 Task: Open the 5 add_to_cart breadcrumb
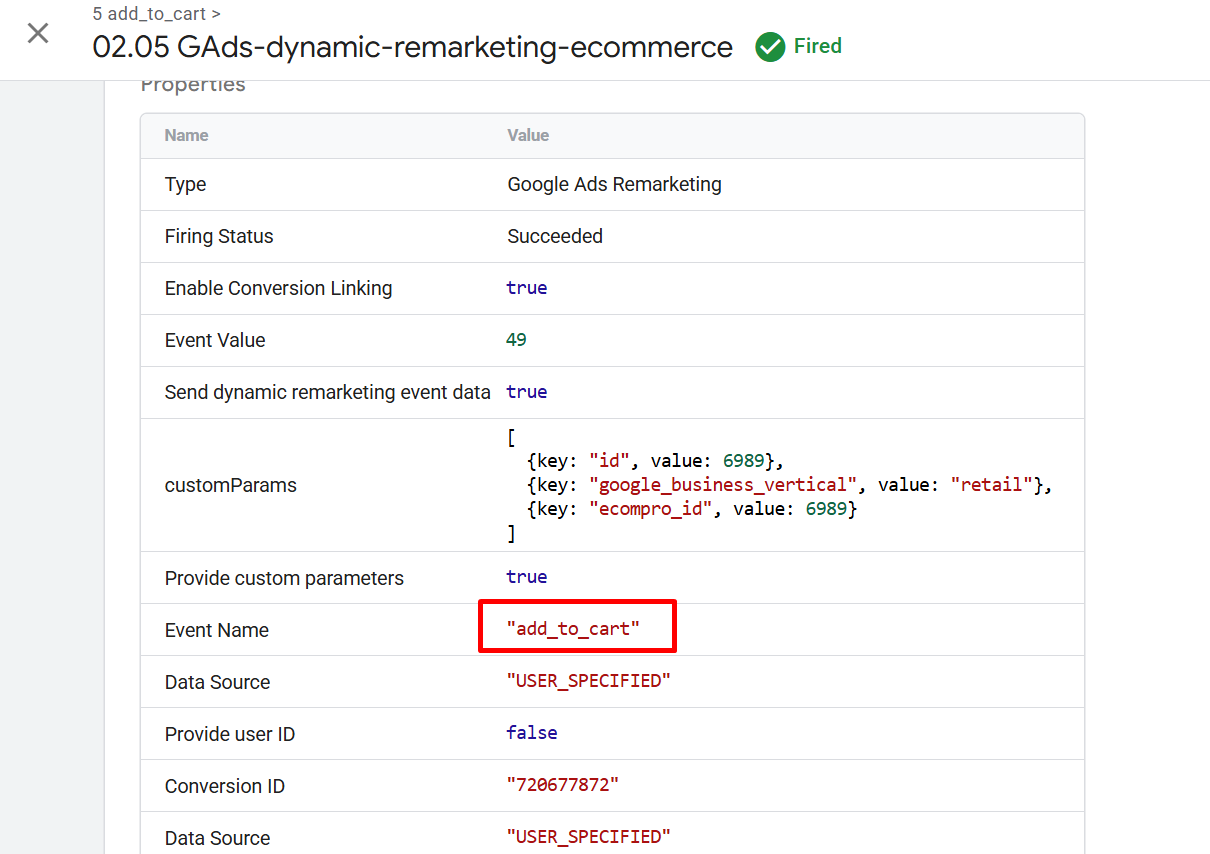pyautogui.click(x=148, y=13)
